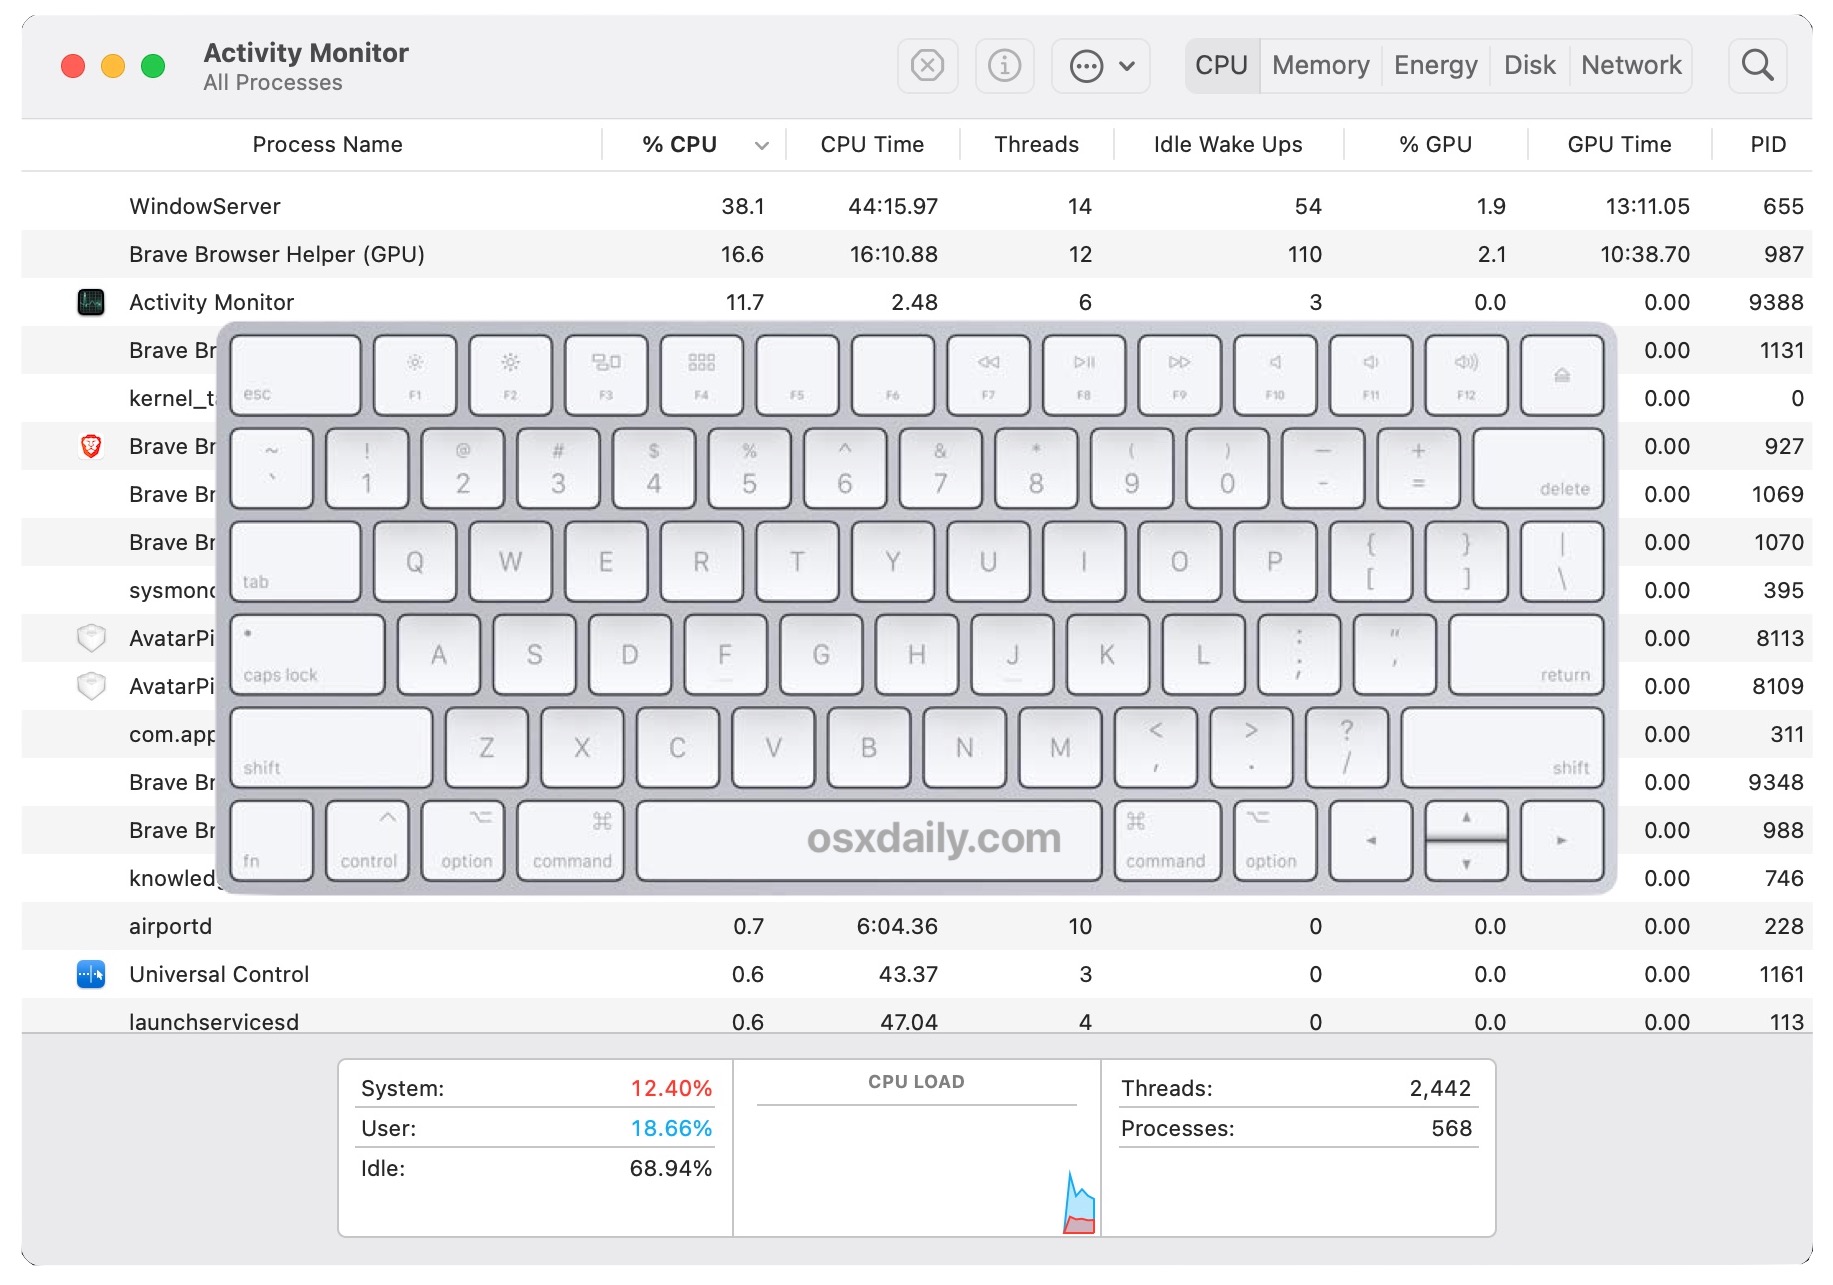The image size is (1833, 1285).
Task: Sort by the Threads column header
Action: (1036, 145)
